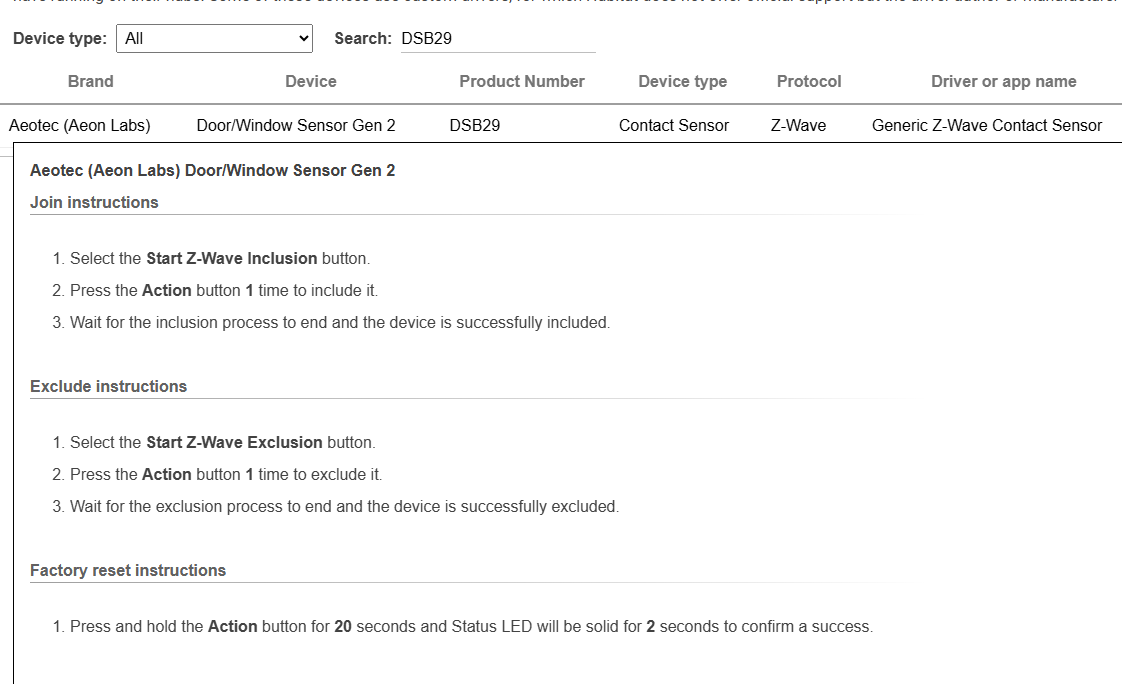Click the Z-Wave protocol cell

(x=798, y=126)
